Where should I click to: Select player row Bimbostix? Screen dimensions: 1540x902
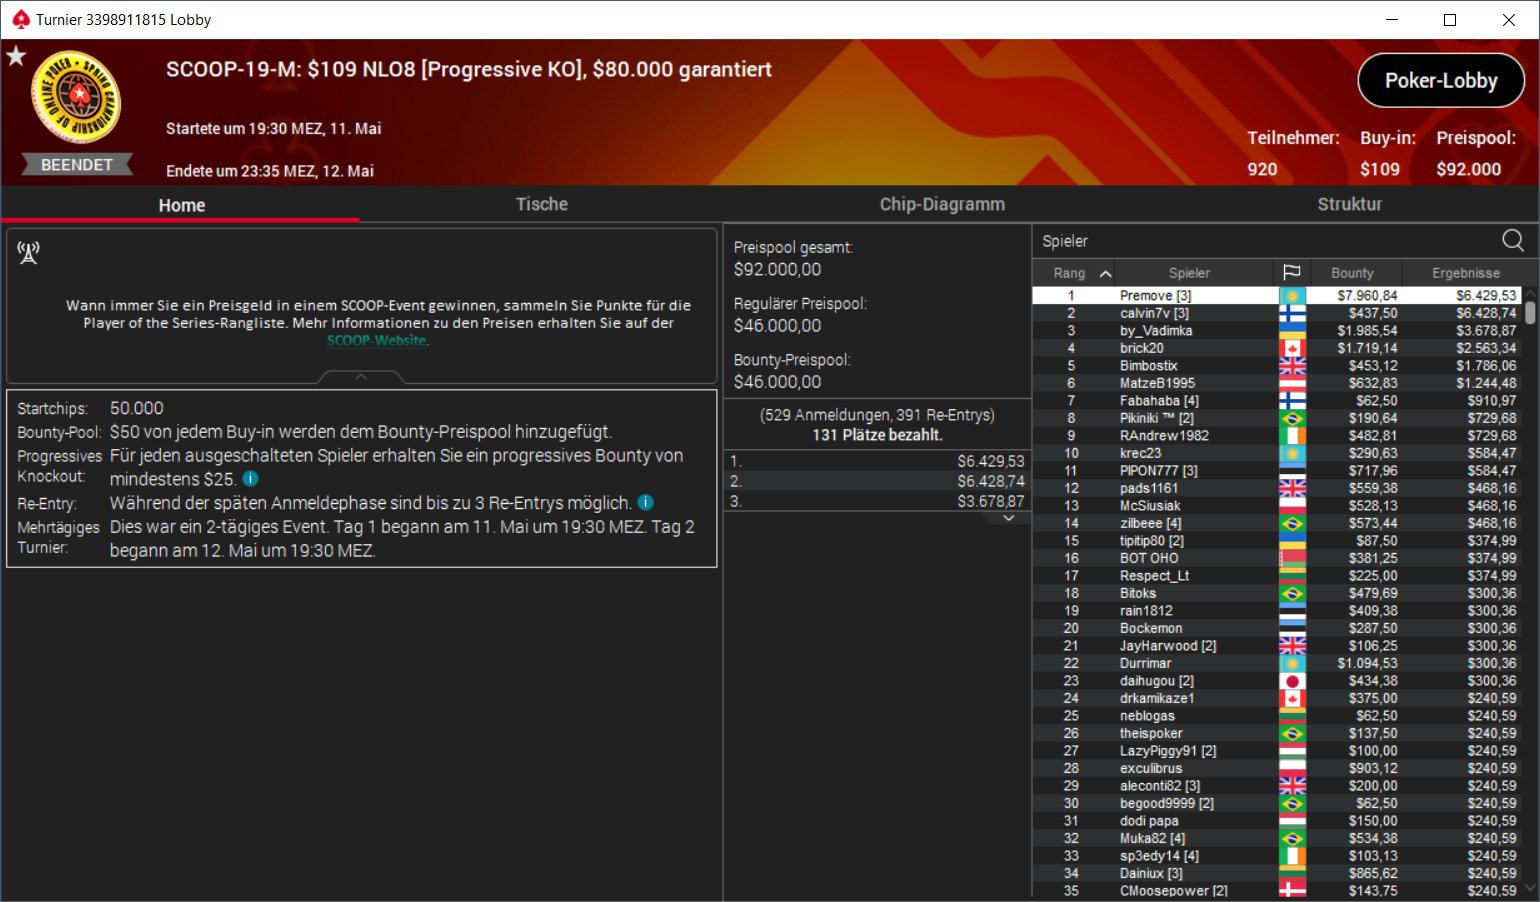pyautogui.click(x=1276, y=366)
